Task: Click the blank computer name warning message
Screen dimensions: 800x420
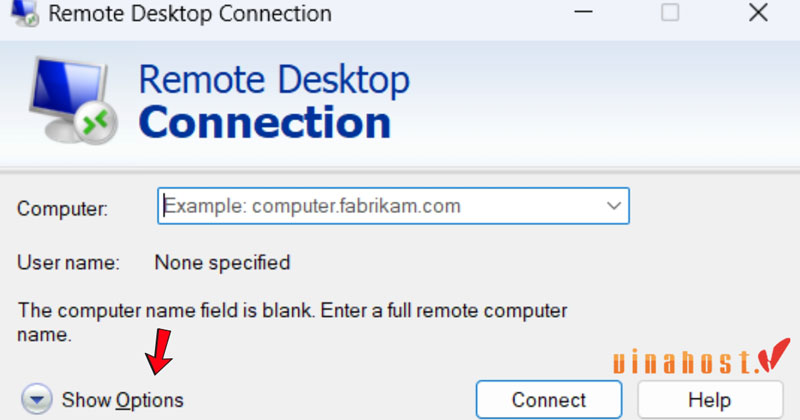Action: 293,322
